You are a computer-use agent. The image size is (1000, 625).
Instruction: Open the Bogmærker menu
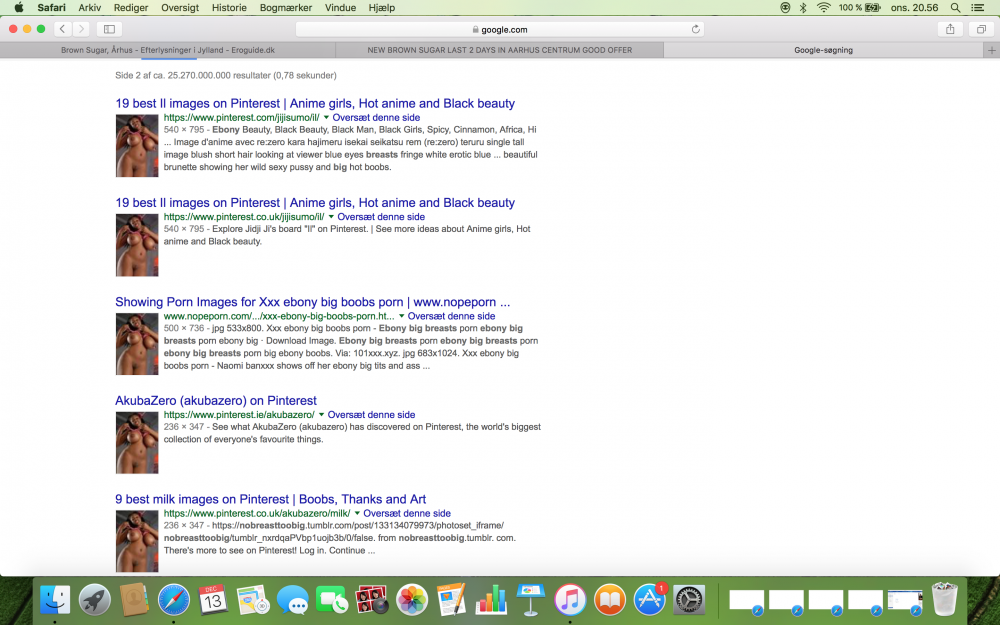[x=286, y=8]
